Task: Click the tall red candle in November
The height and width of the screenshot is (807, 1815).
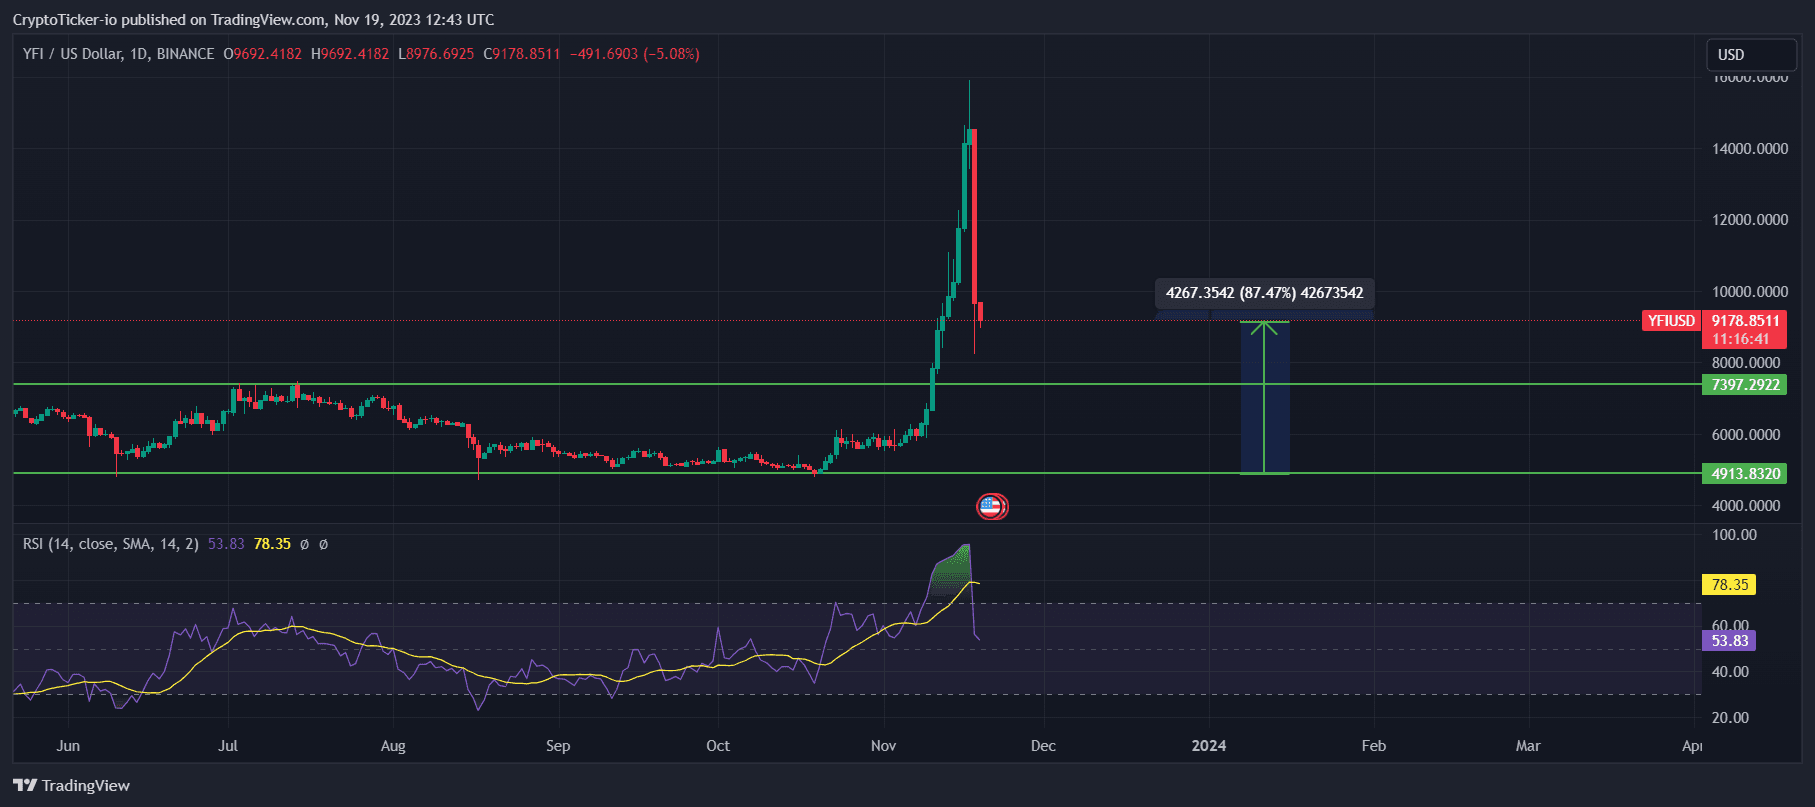Action: [x=974, y=215]
